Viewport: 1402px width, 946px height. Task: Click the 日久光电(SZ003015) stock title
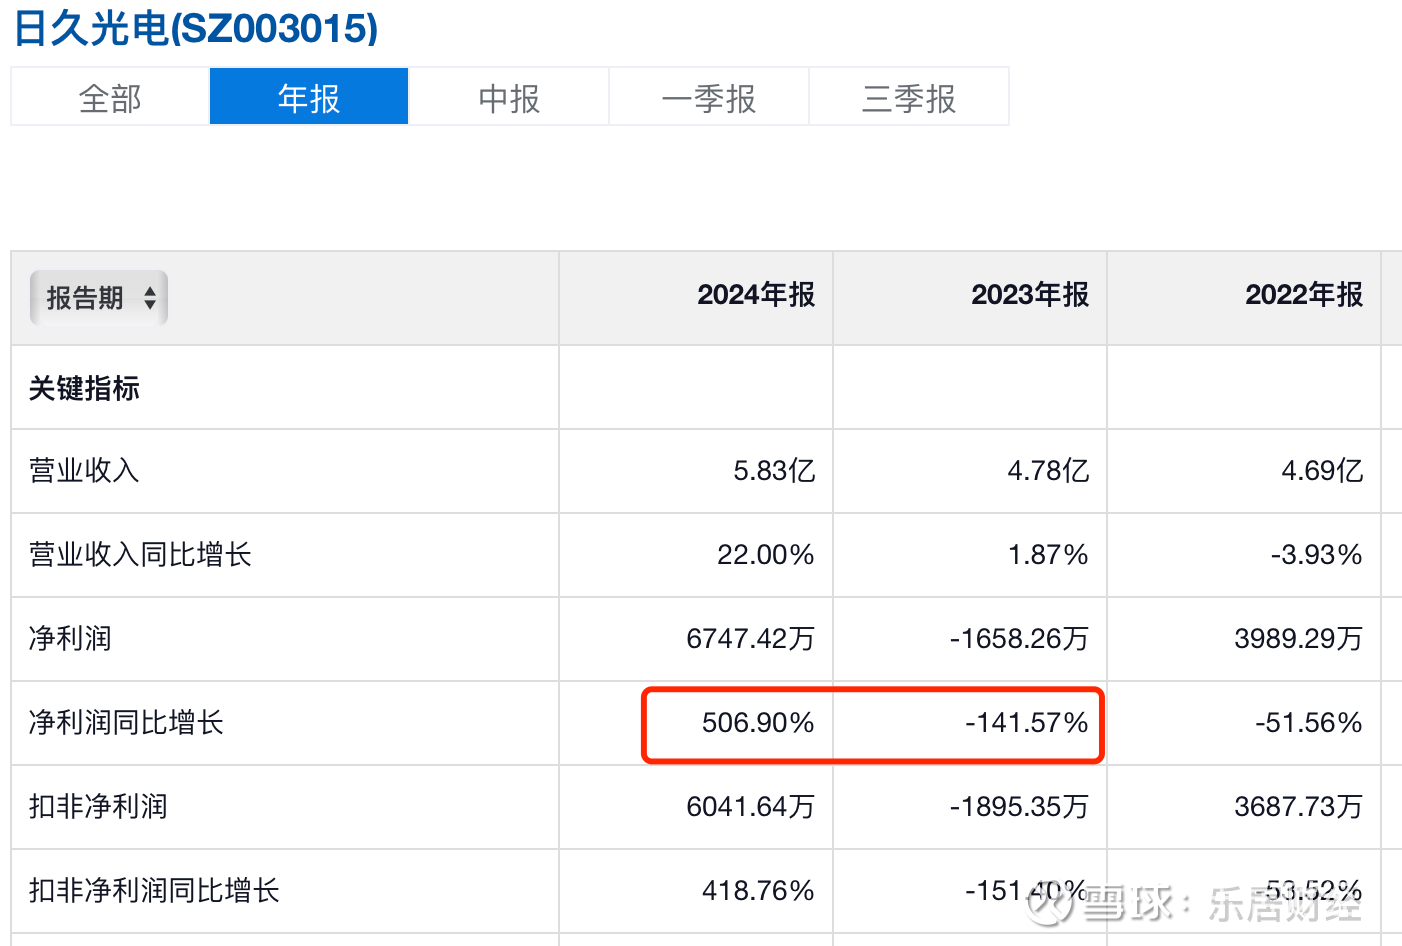[196, 28]
